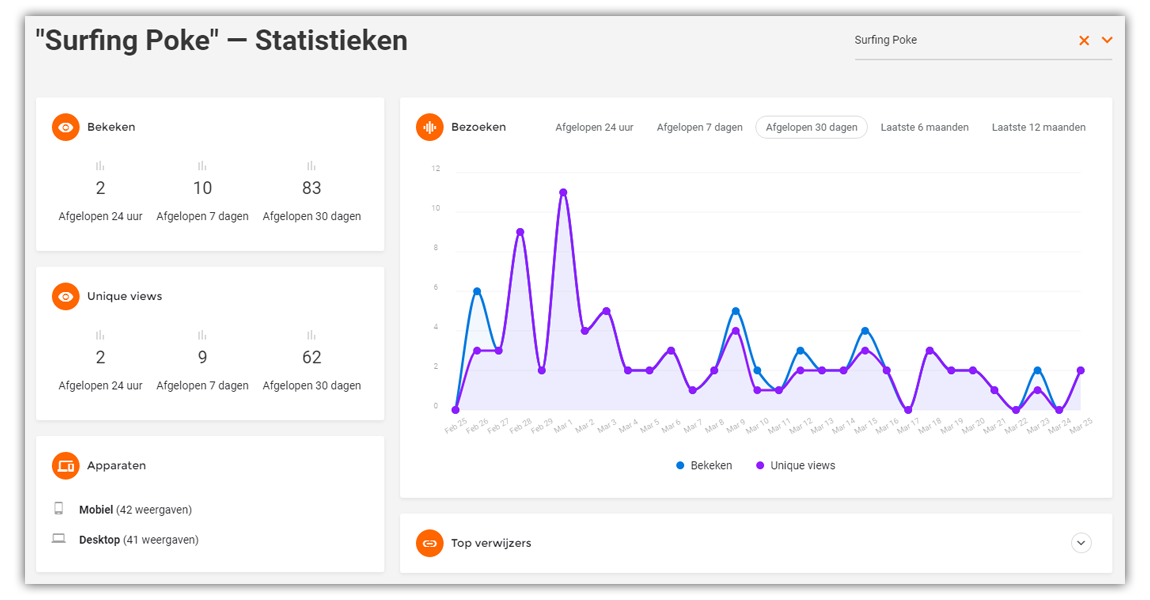Expand the Top verwijzers panel
Viewport: 1150px width, 600px height.
tap(1081, 543)
